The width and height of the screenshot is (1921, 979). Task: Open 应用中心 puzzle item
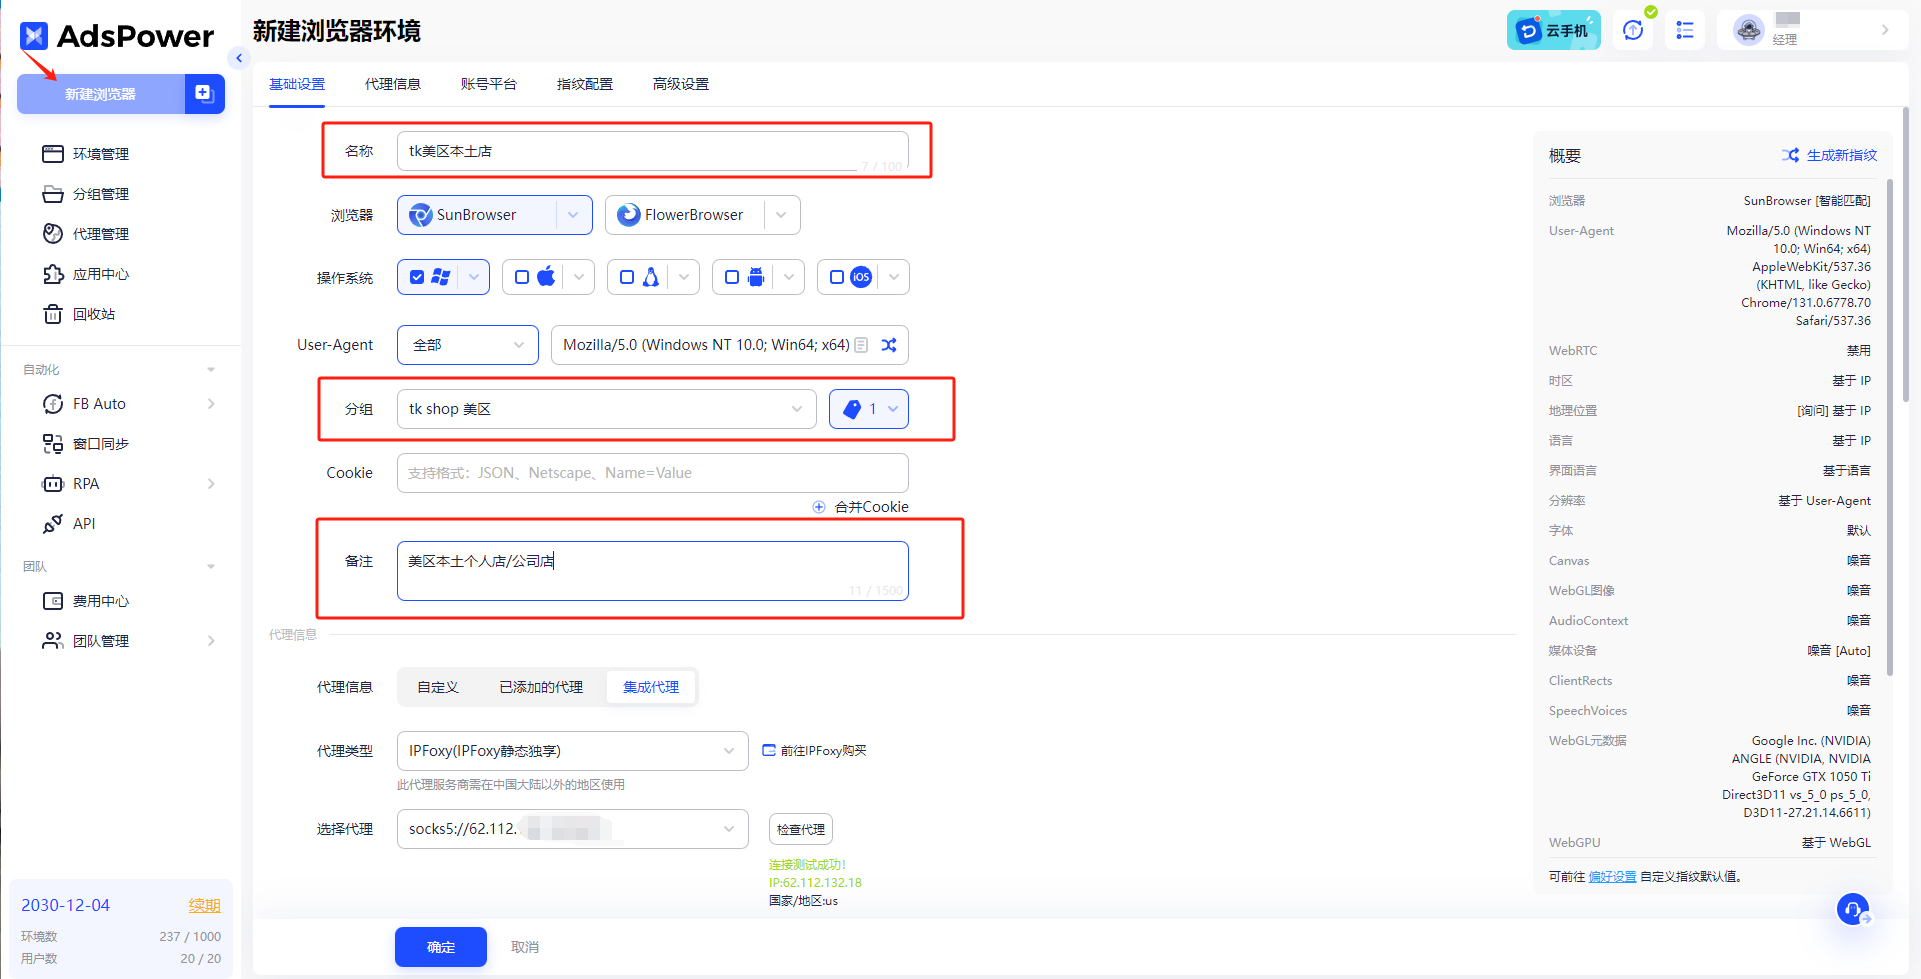coord(100,274)
